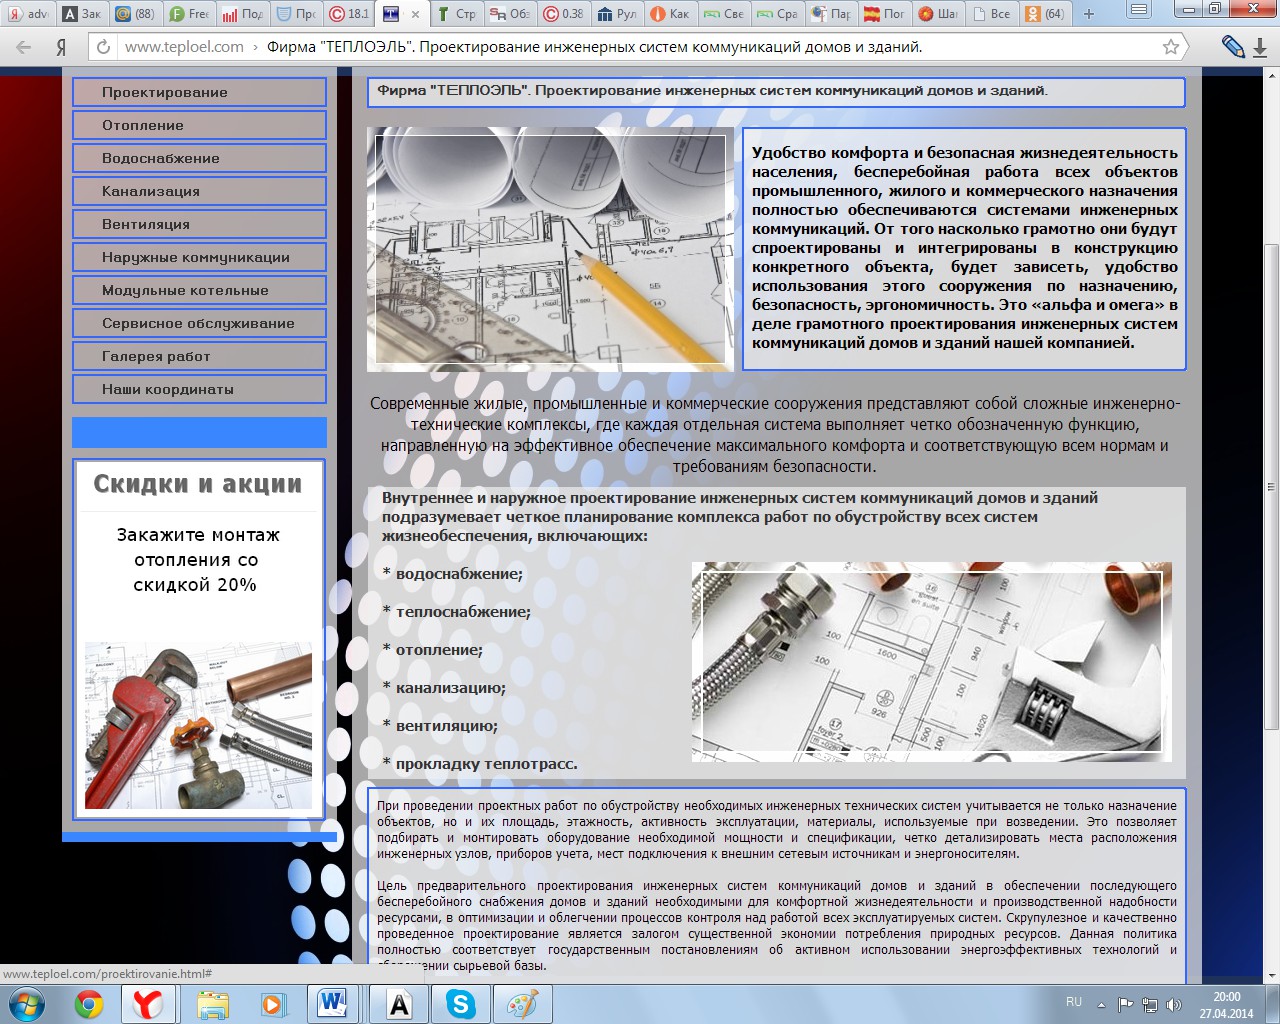1280x1024 pixels.
Task: Go to 'Модульные котельные' page
Action: (199, 290)
